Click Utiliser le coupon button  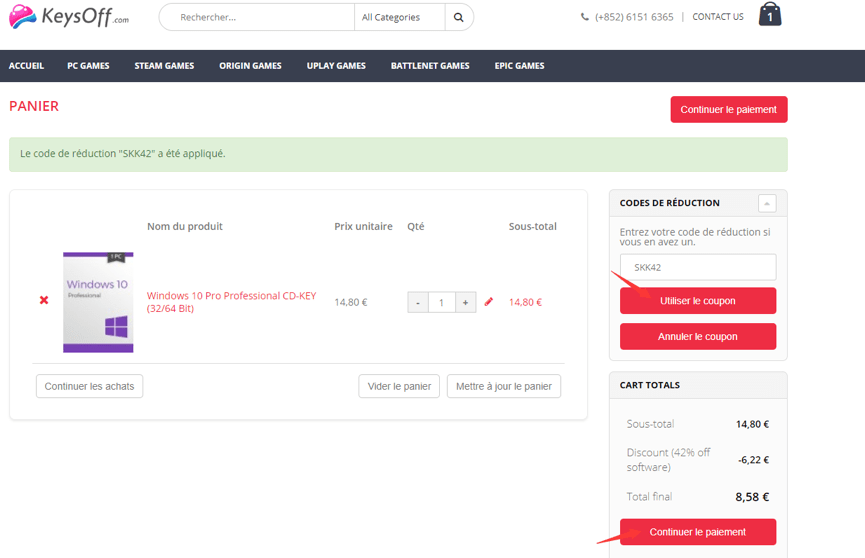click(x=698, y=301)
